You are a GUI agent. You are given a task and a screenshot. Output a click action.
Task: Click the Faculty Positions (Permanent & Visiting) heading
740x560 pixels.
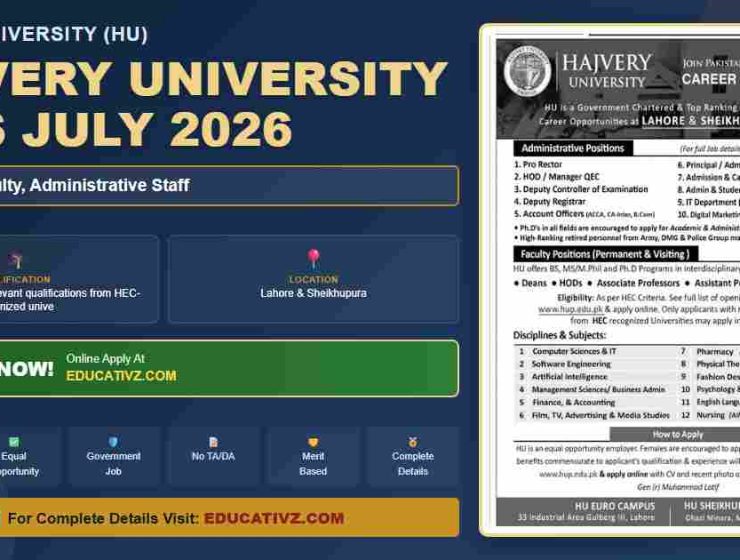point(605,254)
